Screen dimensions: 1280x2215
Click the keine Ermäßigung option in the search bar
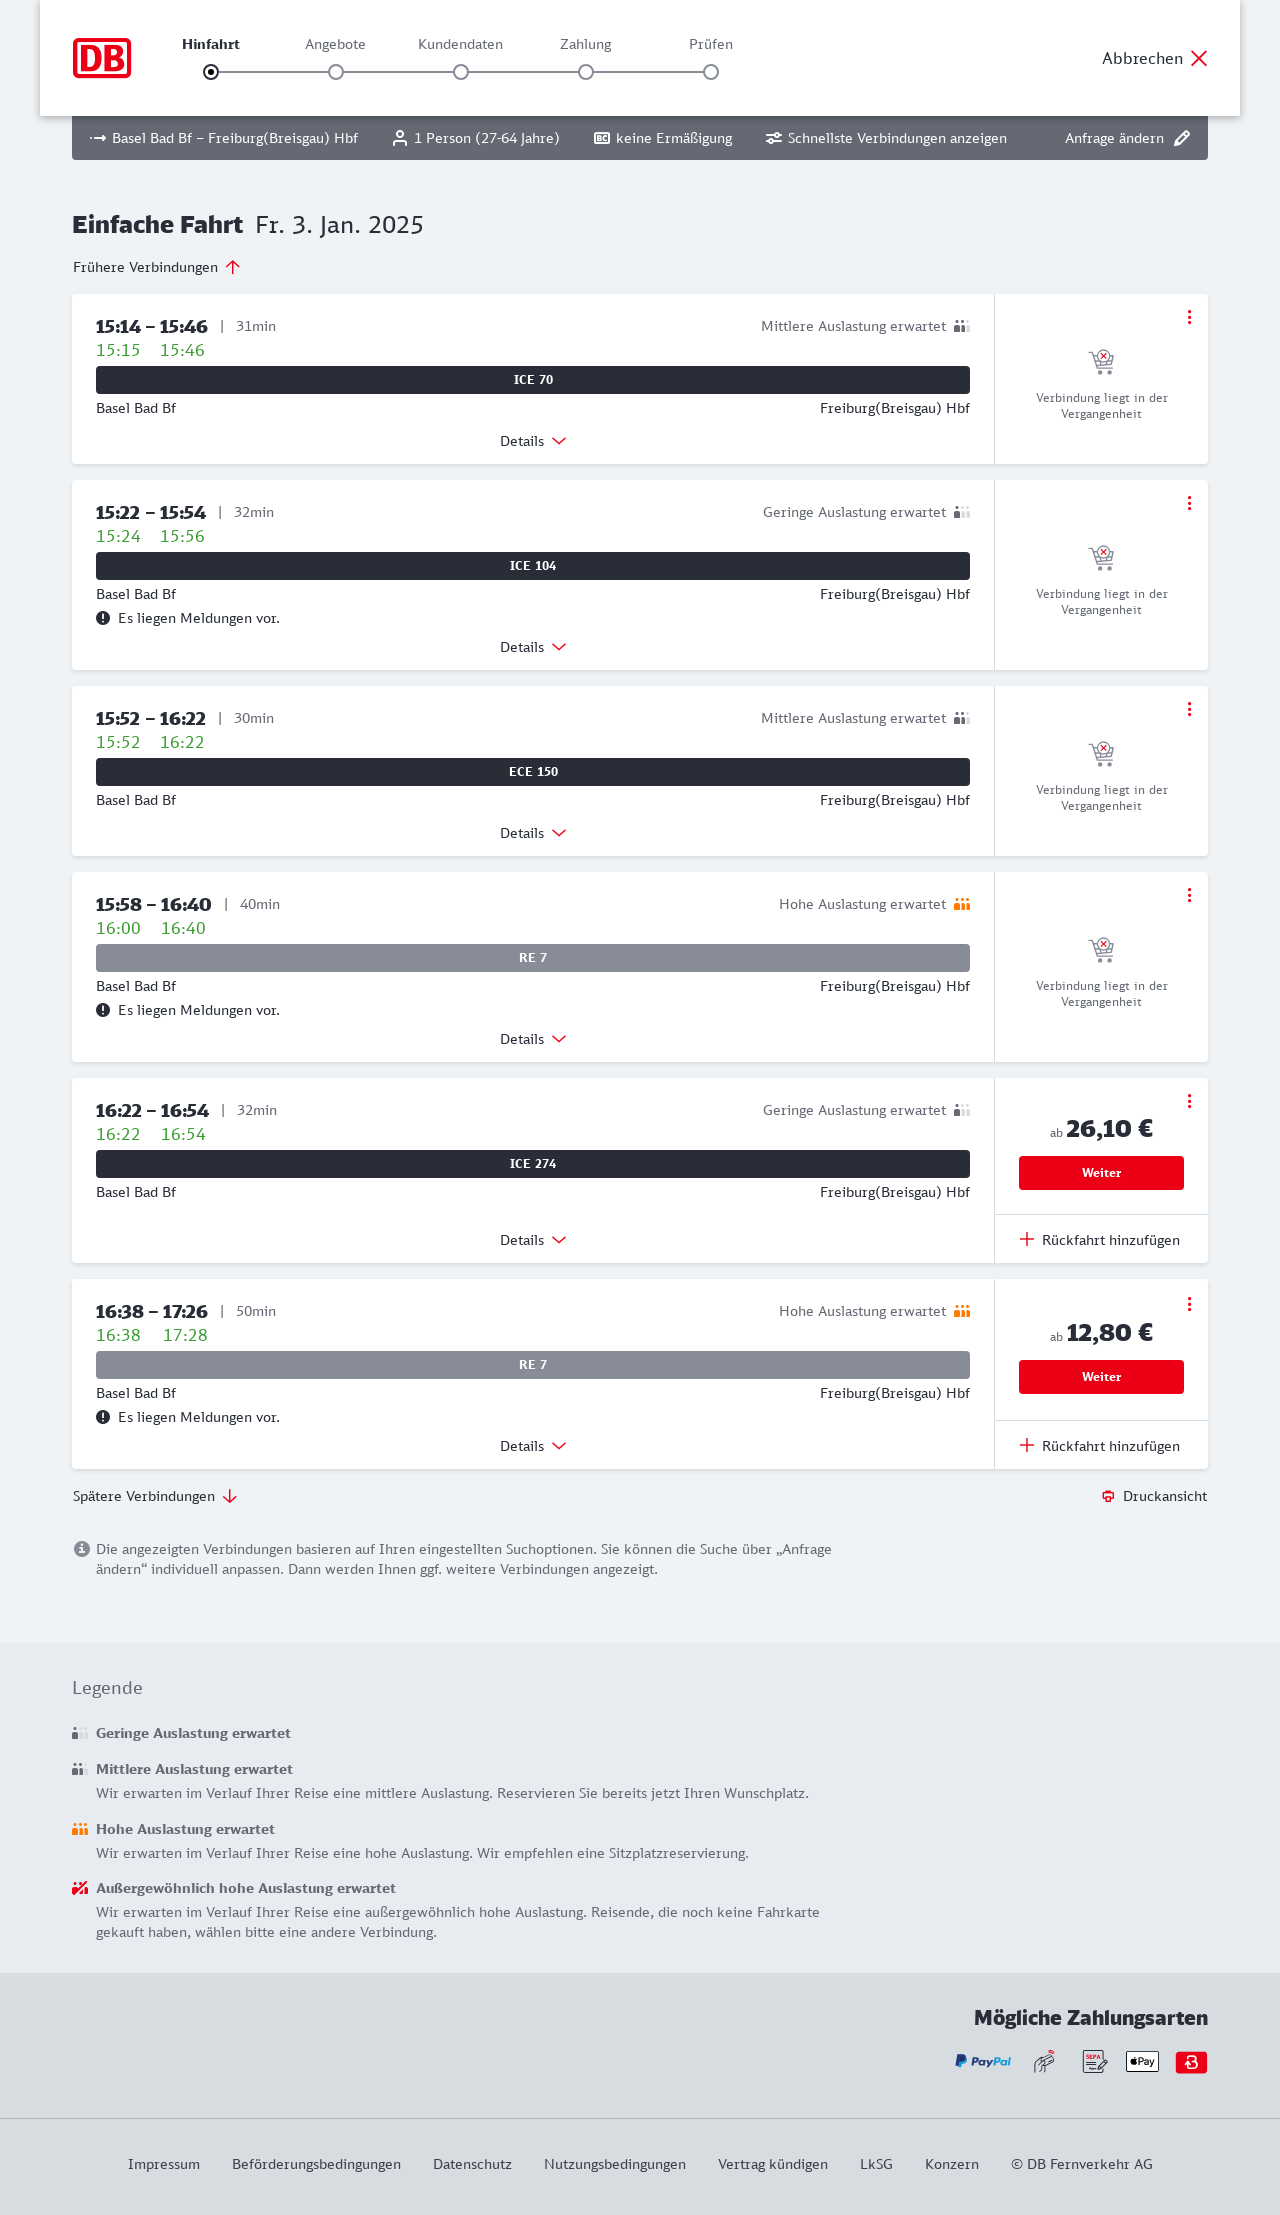(x=663, y=138)
